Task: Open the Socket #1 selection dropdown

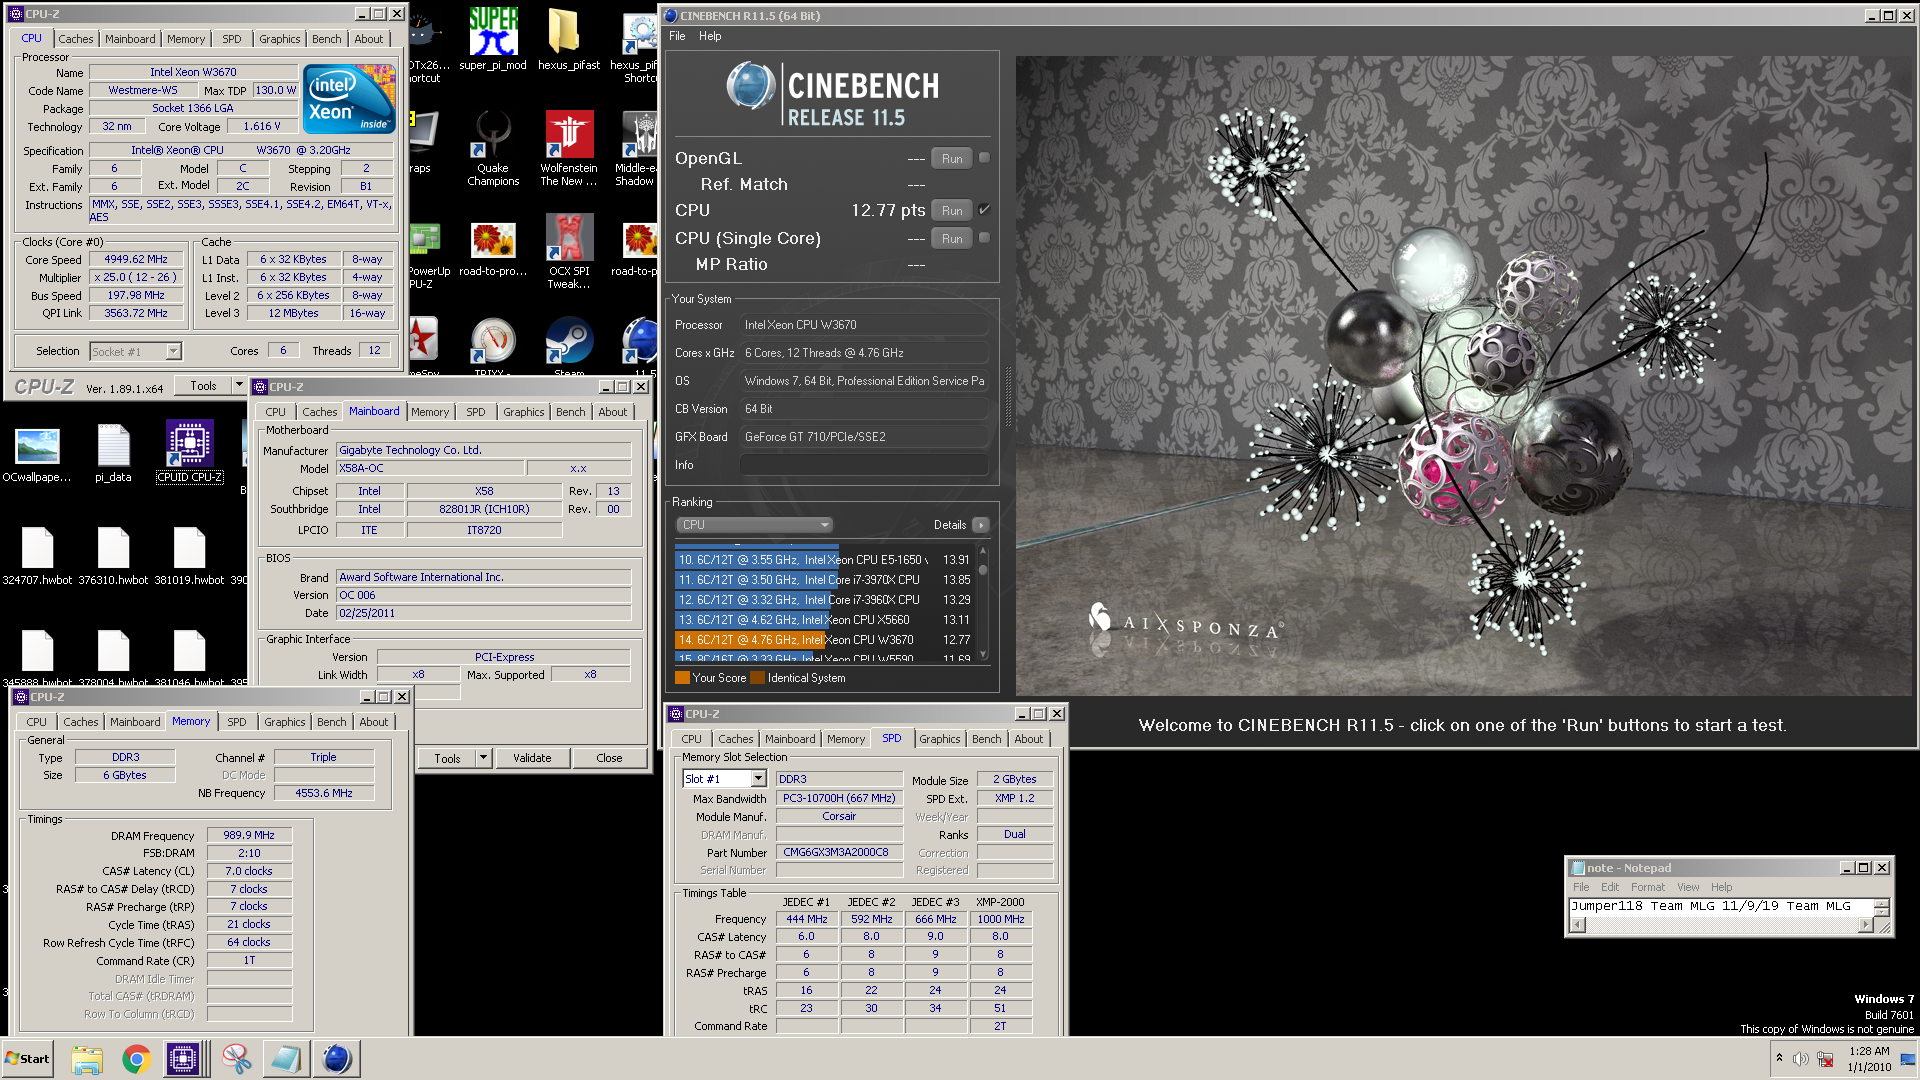Action: click(174, 351)
